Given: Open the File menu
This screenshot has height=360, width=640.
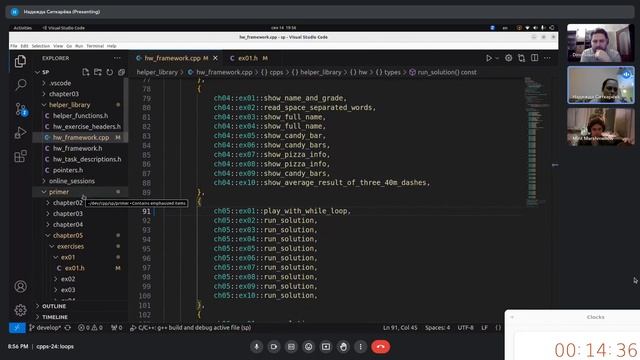Looking at the screenshot, I should 14,46.
